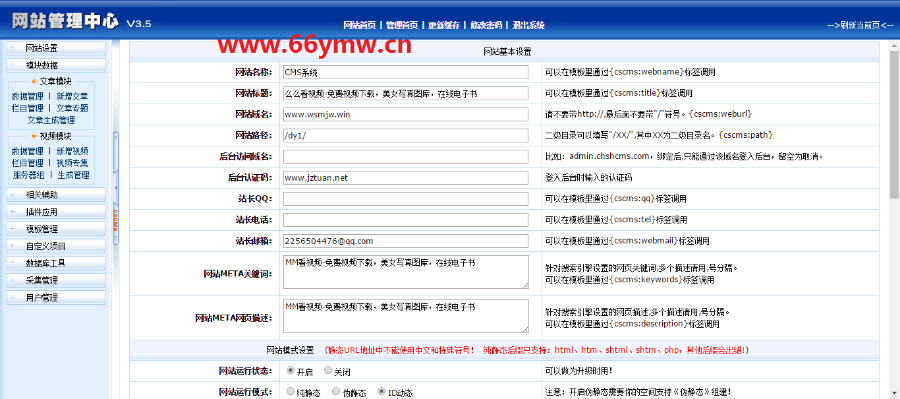Open 更新缓存 in the top navigation

point(444,25)
